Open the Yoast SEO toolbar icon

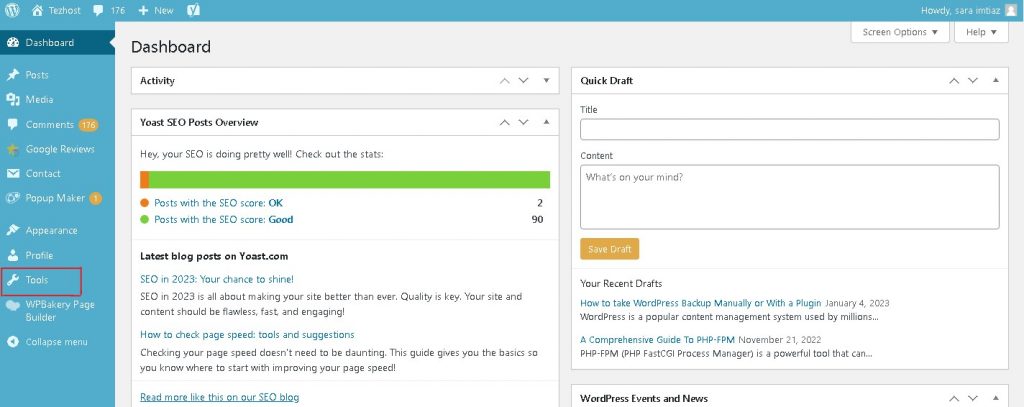[193, 10]
